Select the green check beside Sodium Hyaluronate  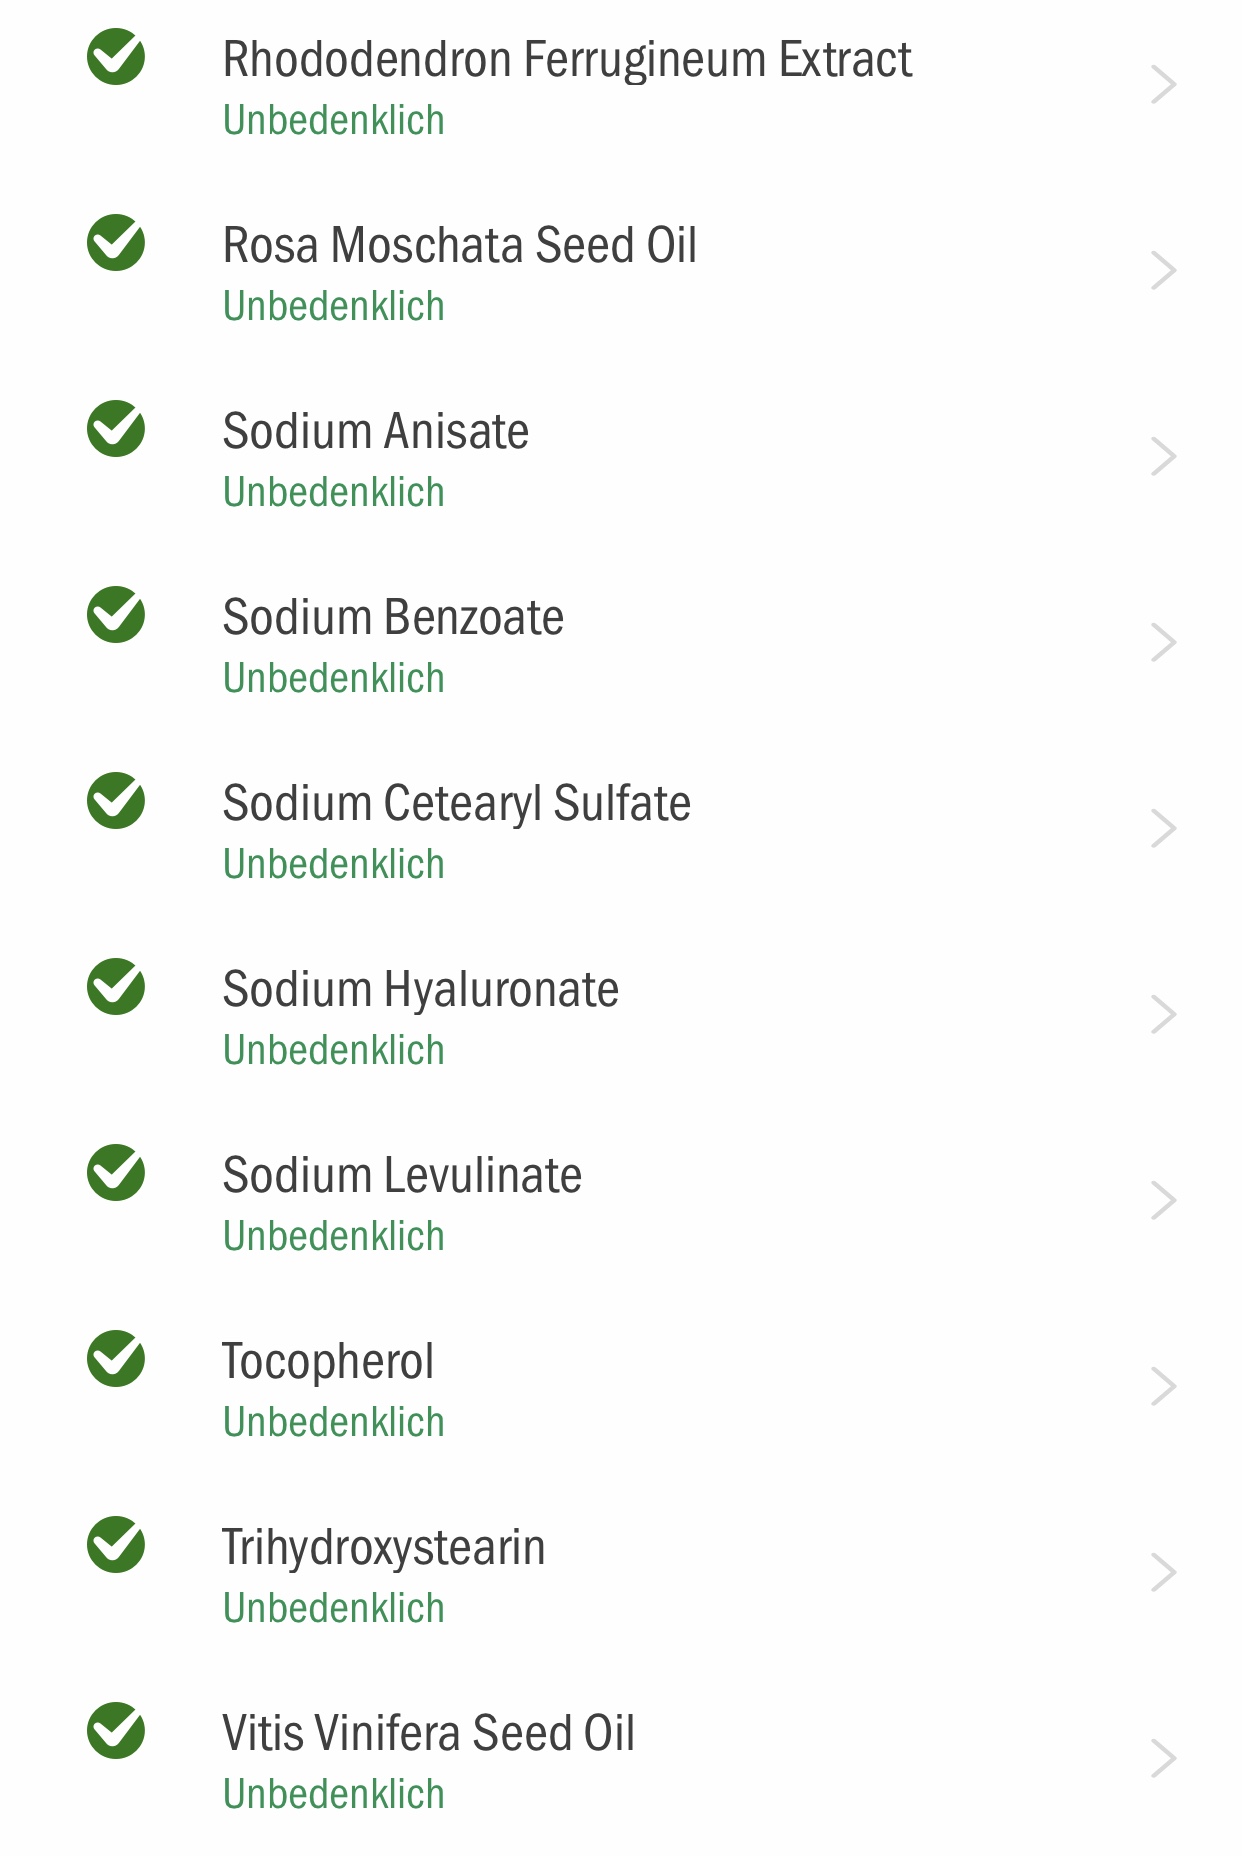pos(116,987)
